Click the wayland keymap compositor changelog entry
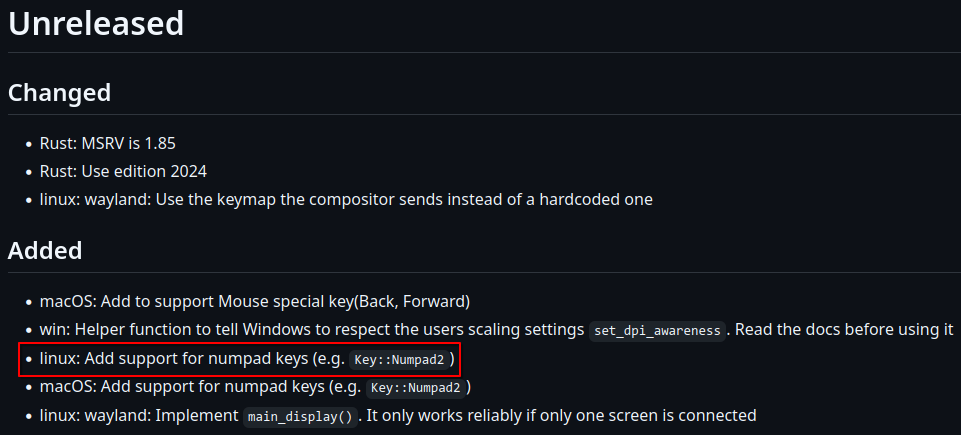The width and height of the screenshot is (961, 435). pyautogui.click(x=346, y=199)
